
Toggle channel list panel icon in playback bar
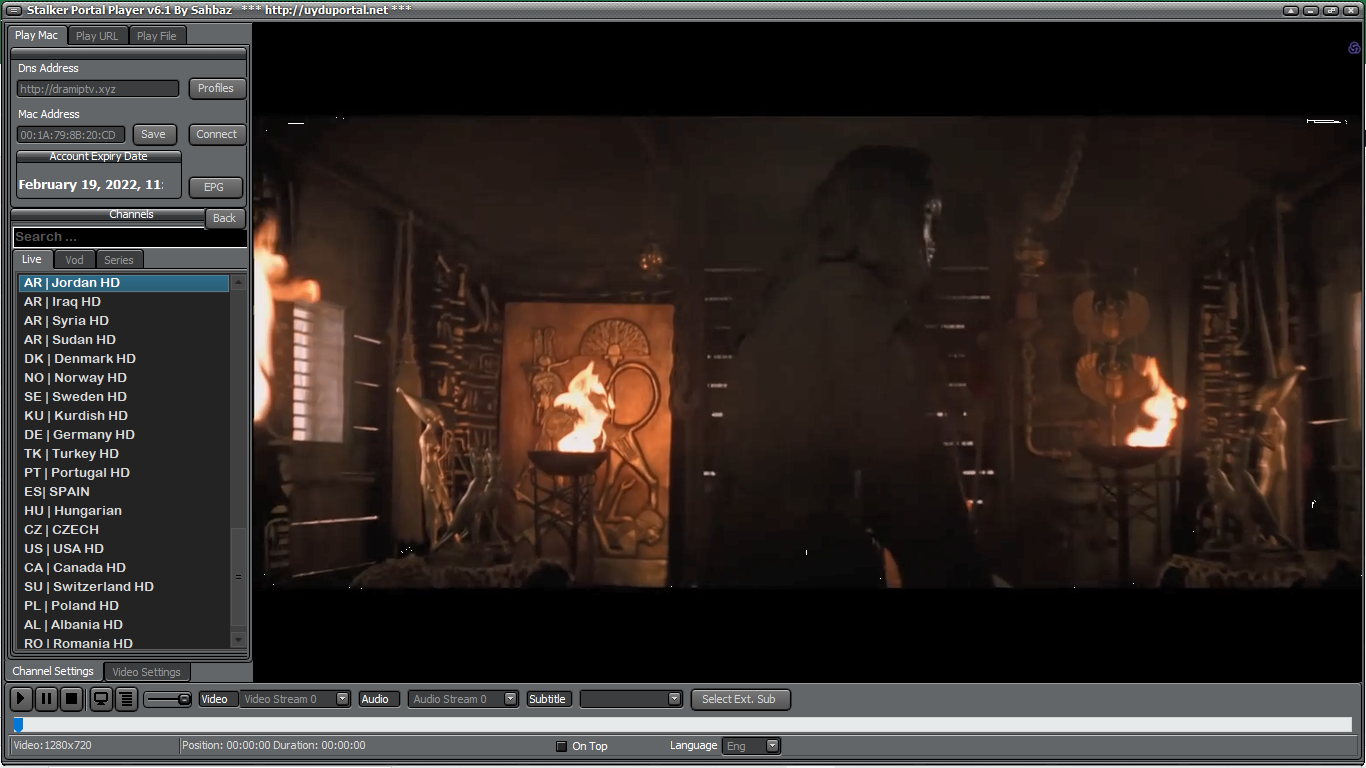[126, 699]
